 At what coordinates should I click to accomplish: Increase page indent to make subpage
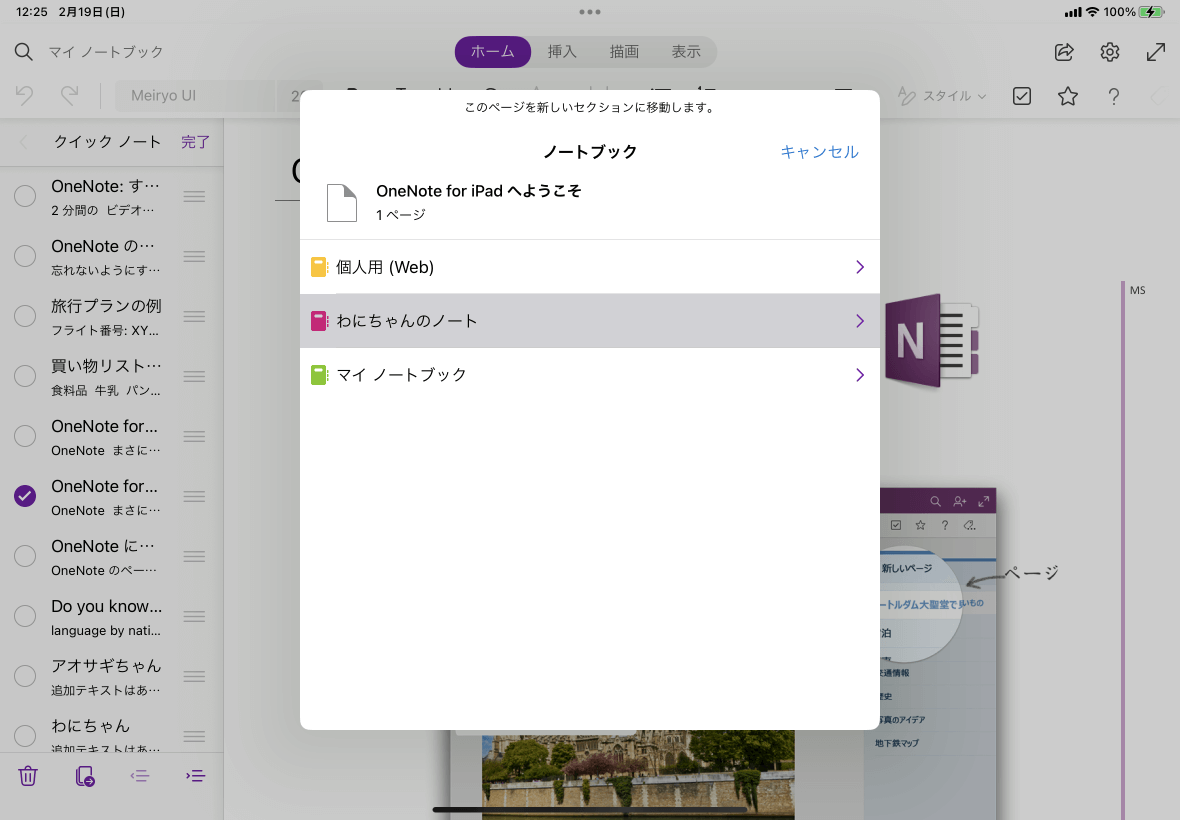pos(195,776)
